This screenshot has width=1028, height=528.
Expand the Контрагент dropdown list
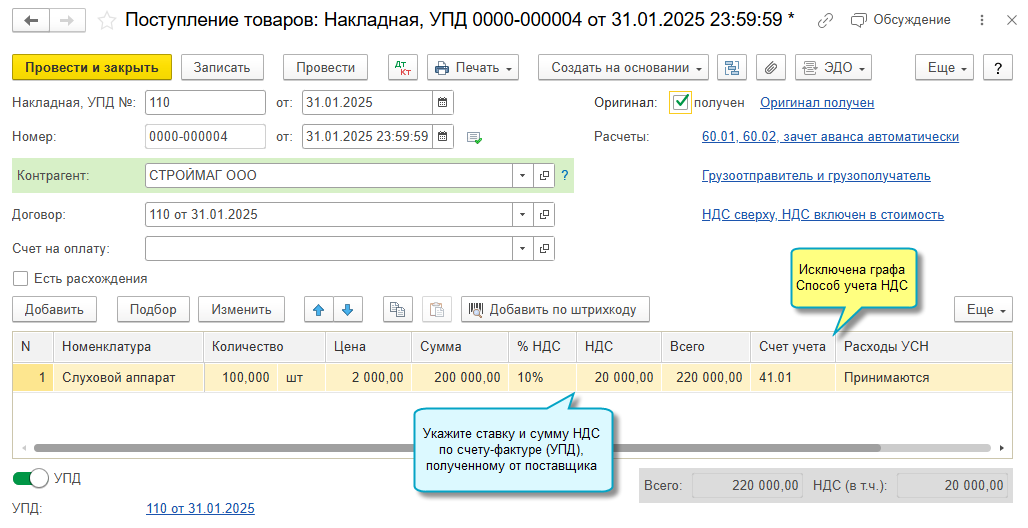(522, 176)
